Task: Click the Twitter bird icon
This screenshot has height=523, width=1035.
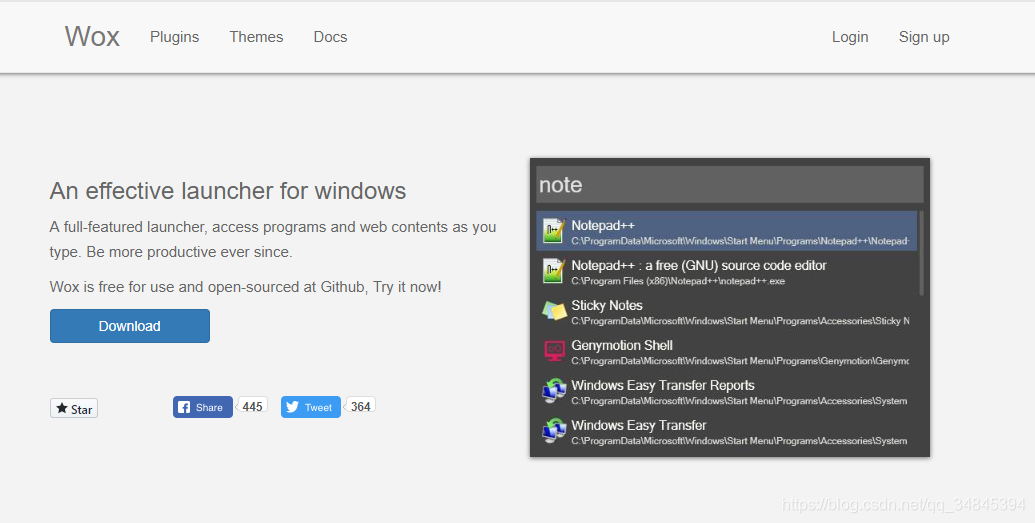Action: [x=292, y=407]
